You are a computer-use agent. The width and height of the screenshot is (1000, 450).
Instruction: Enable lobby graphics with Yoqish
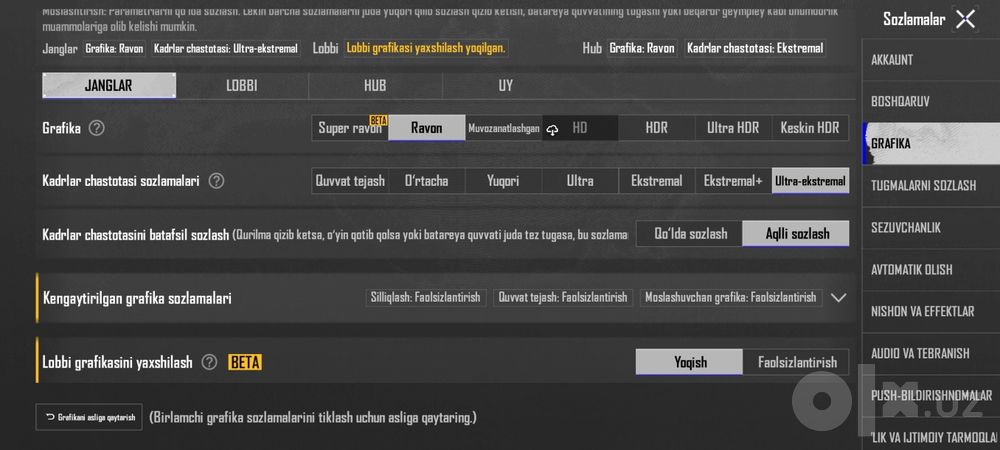pyautogui.click(x=689, y=362)
